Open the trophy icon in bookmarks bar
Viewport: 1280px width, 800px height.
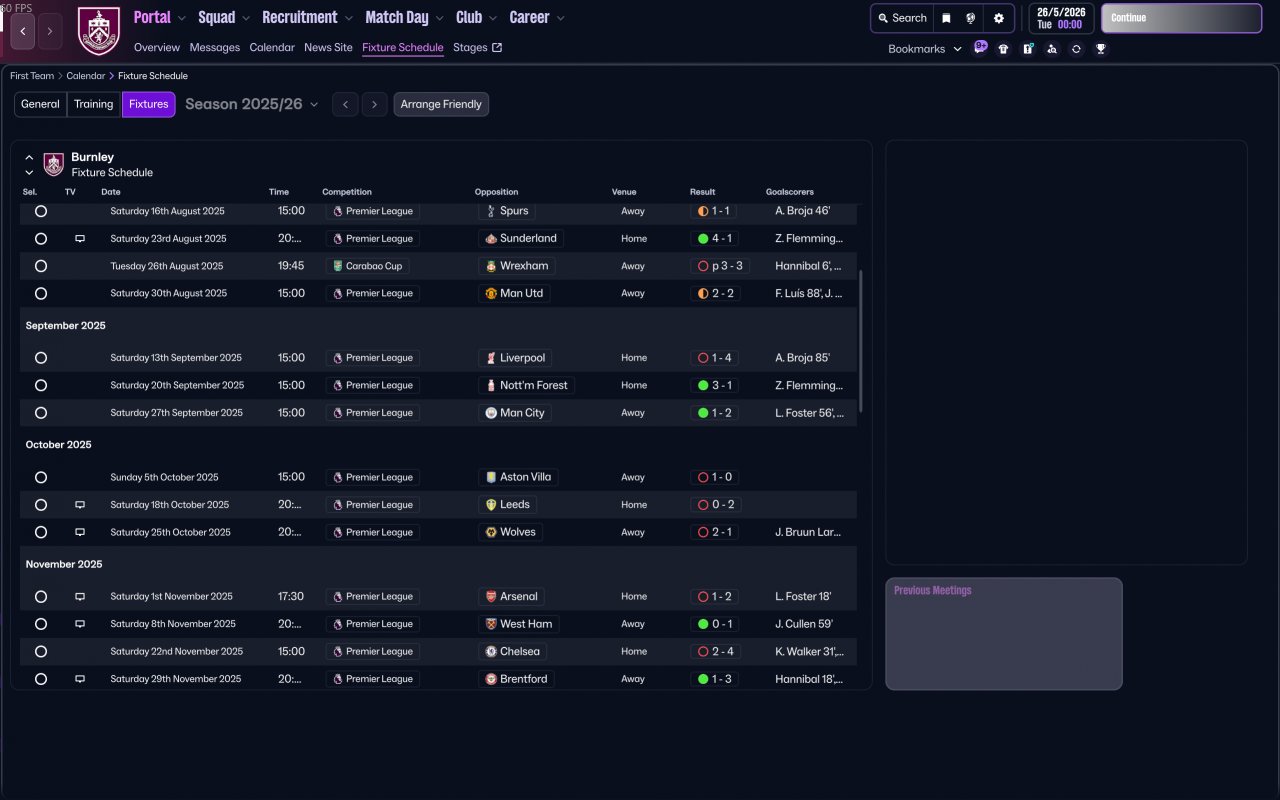click(x=1101, y=48)
